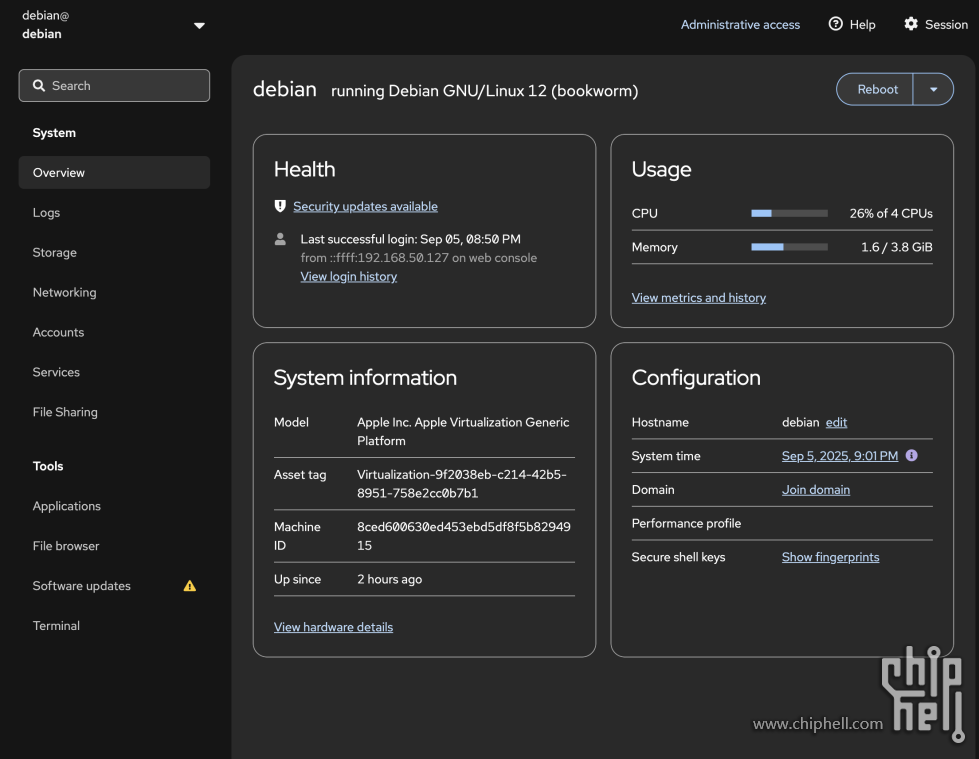This screenshot has height=759, width=979.
Task: Select Services in the sidebar
Action: tap(114, 372)
